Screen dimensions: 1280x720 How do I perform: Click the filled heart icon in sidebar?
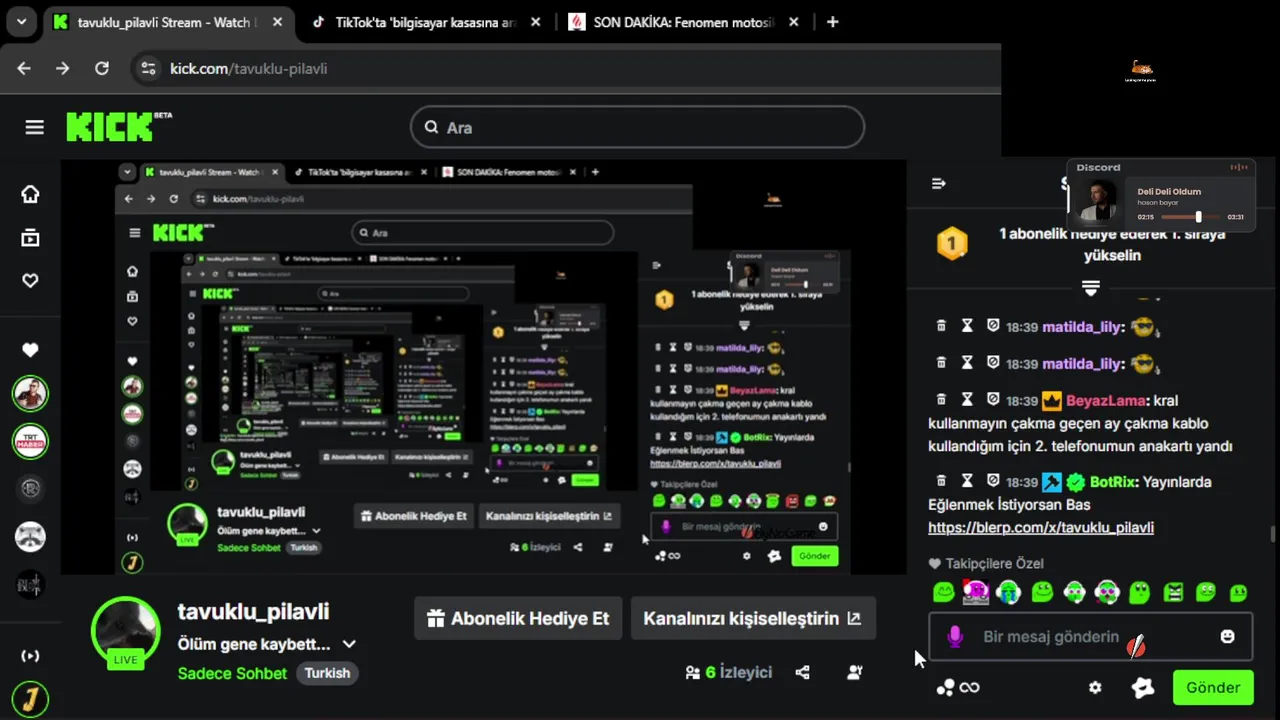click(x=30, y=350)
